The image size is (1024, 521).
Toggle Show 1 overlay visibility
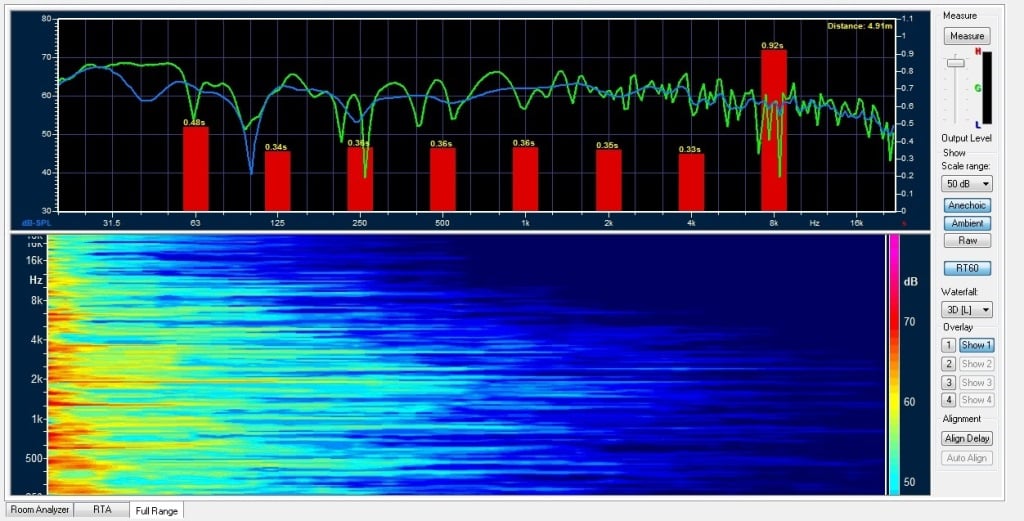pyautogui.click(x=976, y=345)
